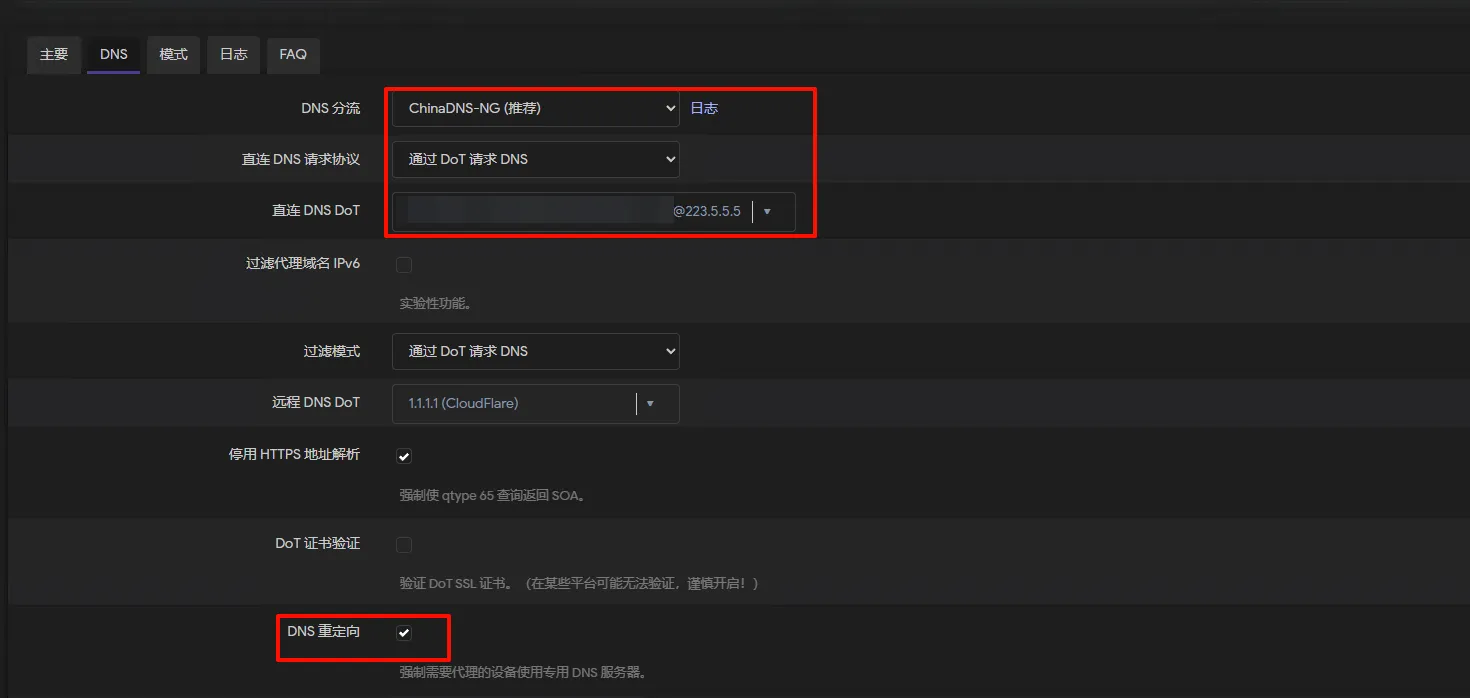Select the DNS tab

(x=113, y=55)
